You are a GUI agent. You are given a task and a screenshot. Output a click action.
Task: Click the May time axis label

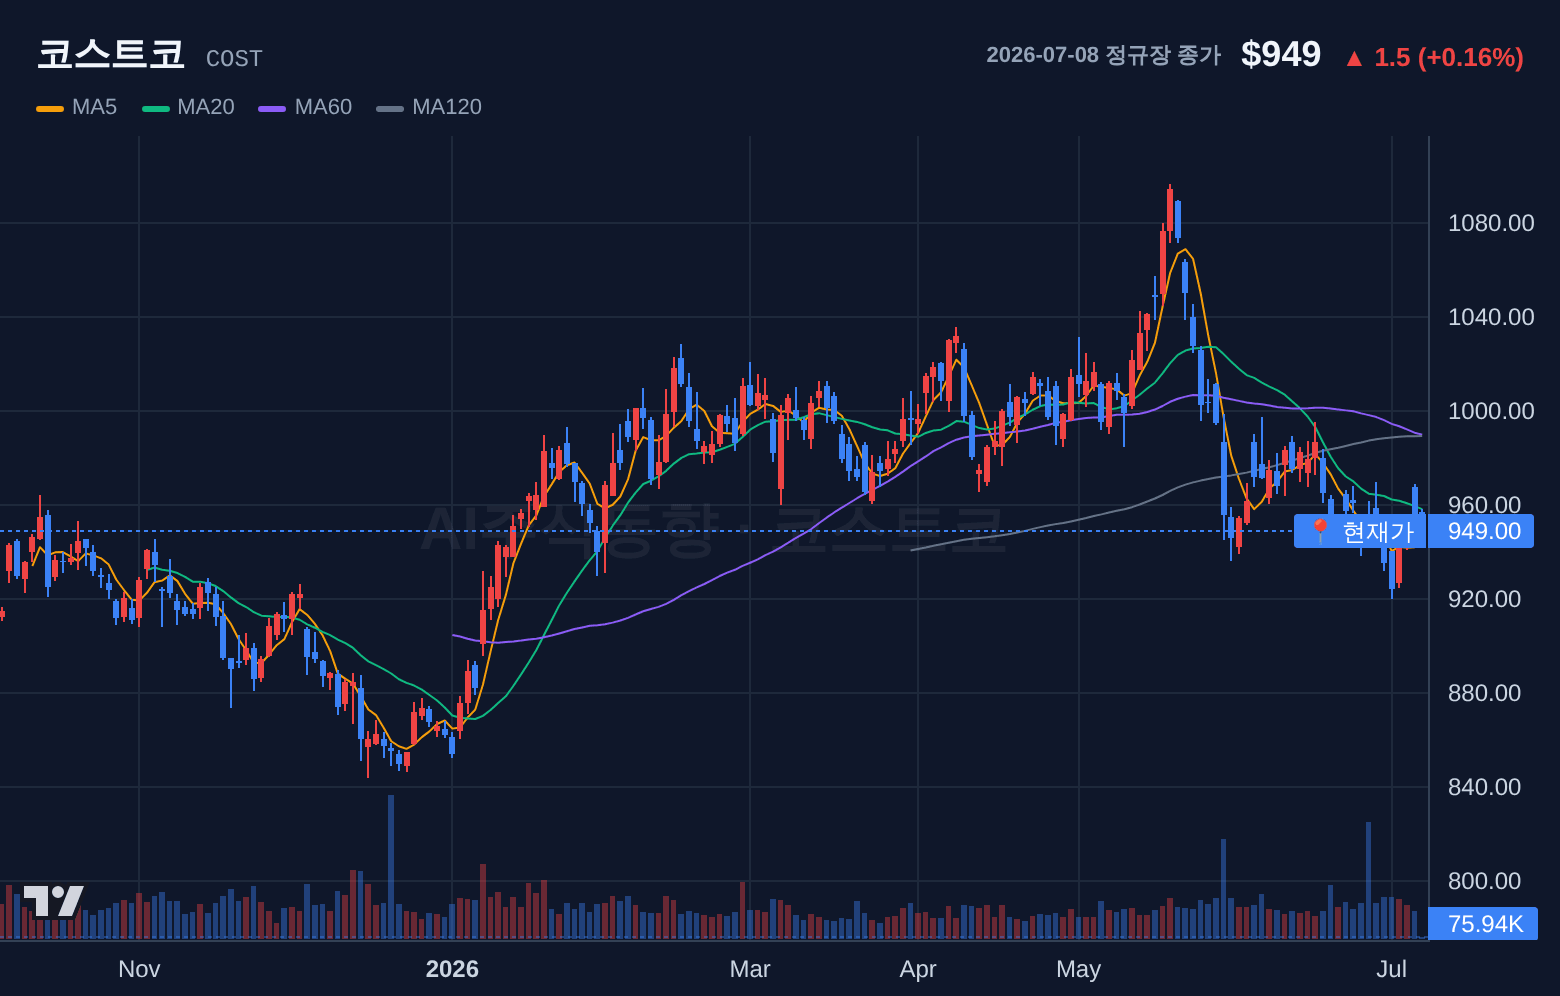tap(1078, 969)
